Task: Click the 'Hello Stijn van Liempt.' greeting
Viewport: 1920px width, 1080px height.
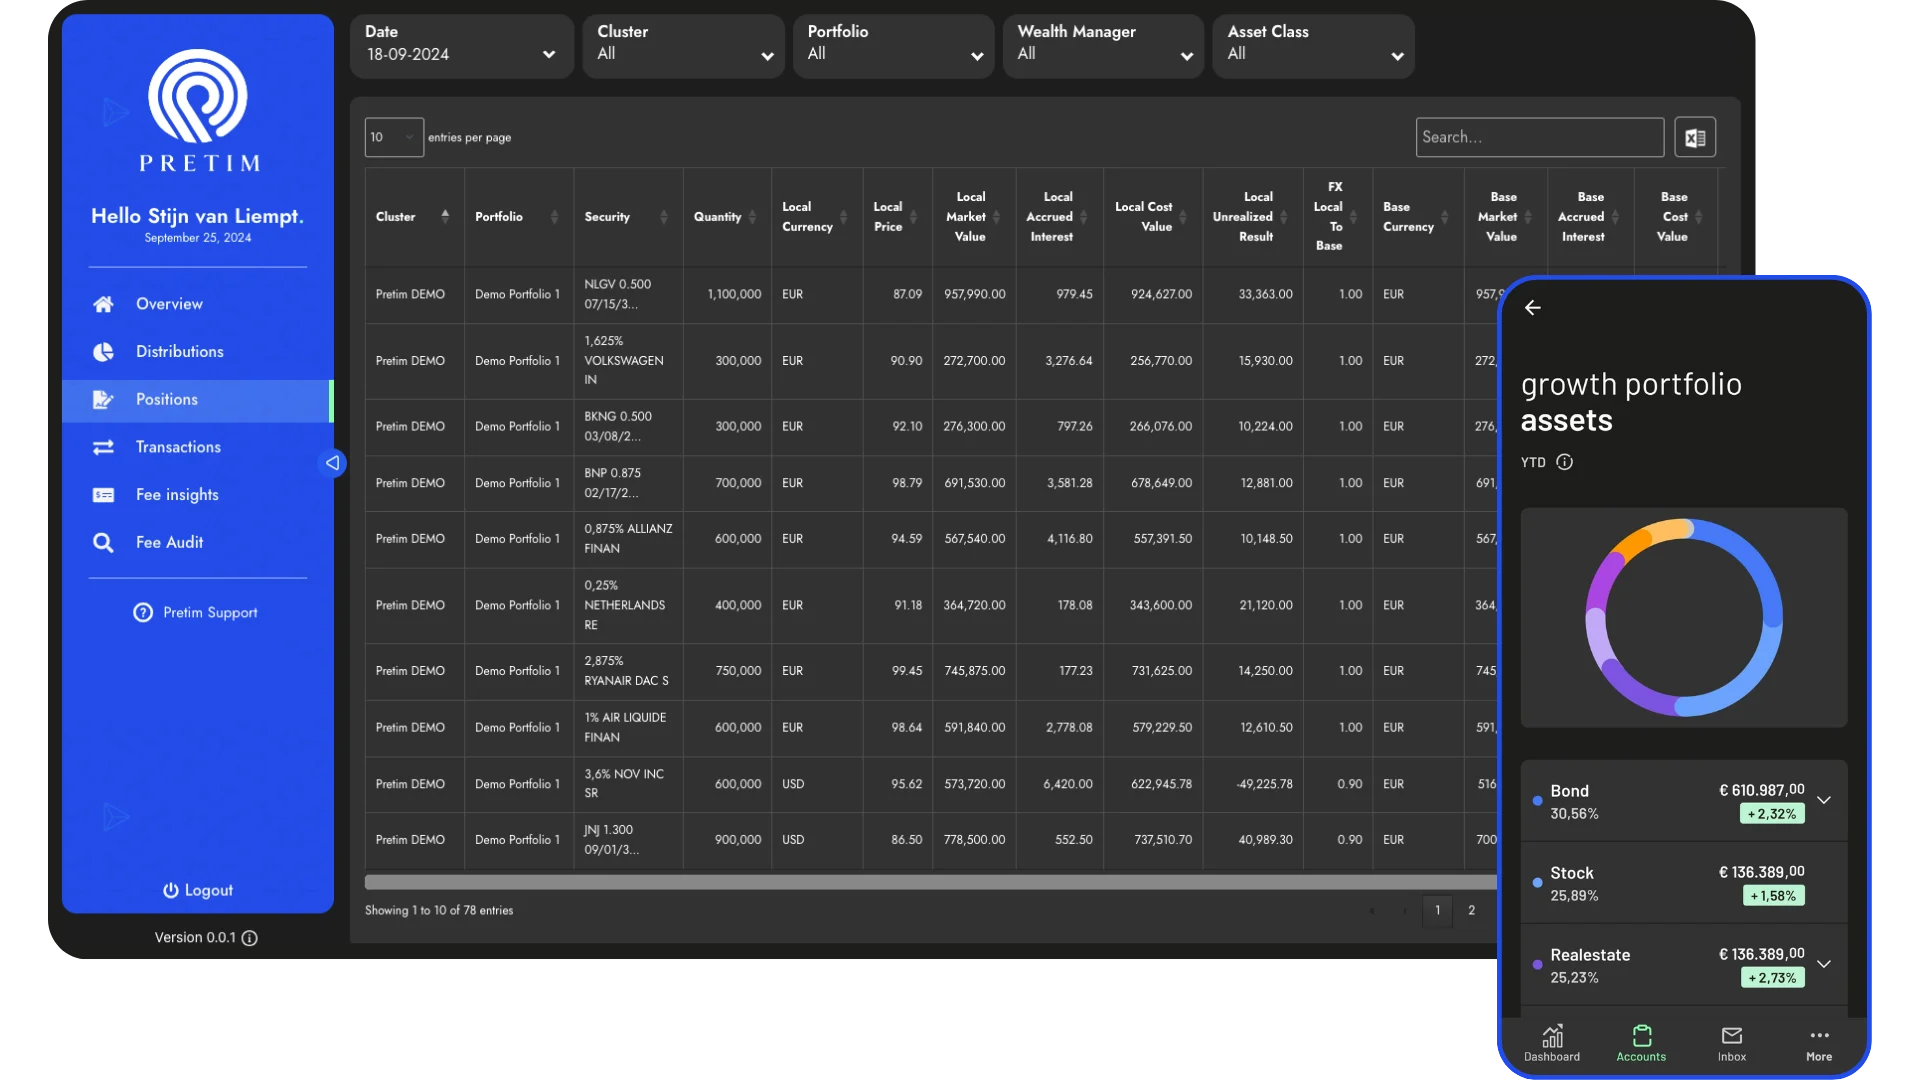Action: (x=197, y=216)
